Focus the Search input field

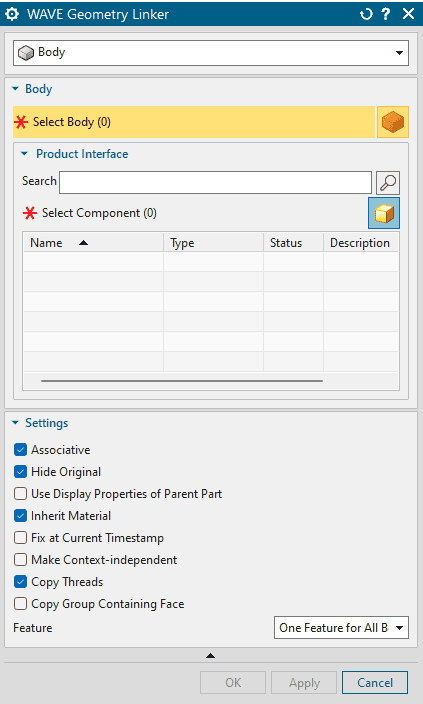pyautogui.click(x=216, y=182)
